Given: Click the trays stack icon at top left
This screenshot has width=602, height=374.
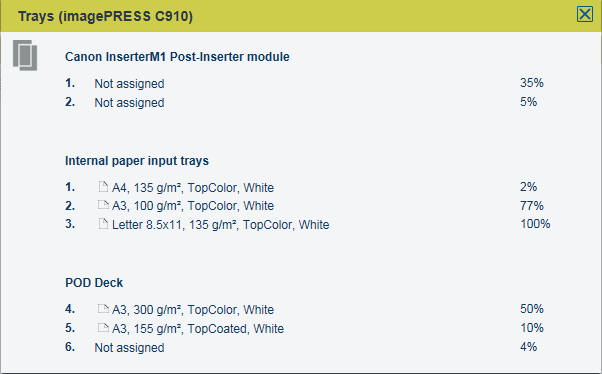Looking at the screenshot, I should [x=25, y=55].
